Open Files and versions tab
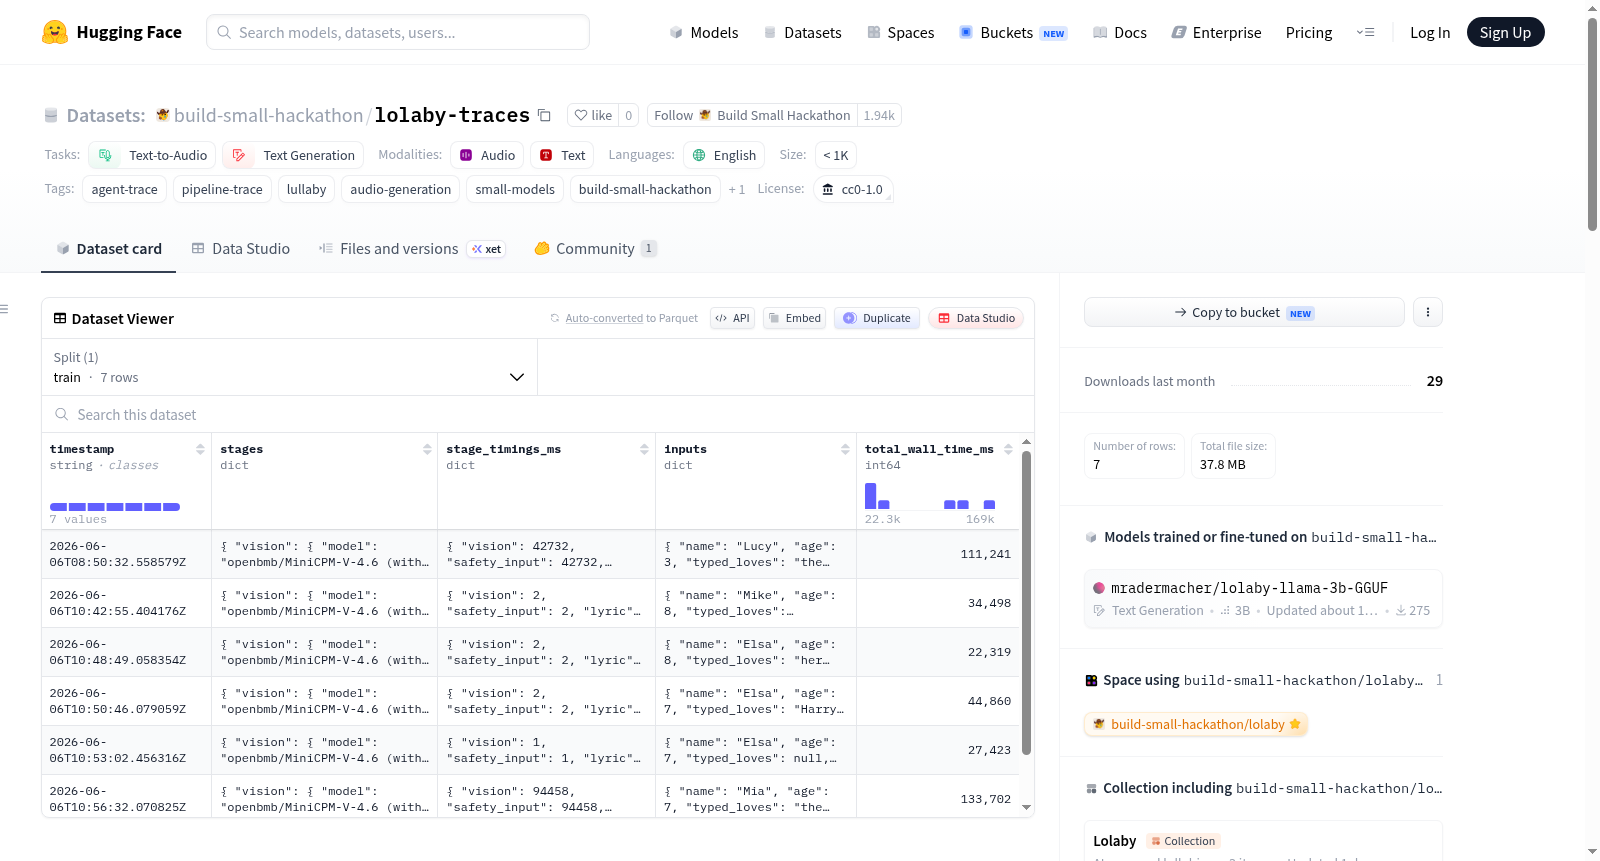 click(412, 249)
